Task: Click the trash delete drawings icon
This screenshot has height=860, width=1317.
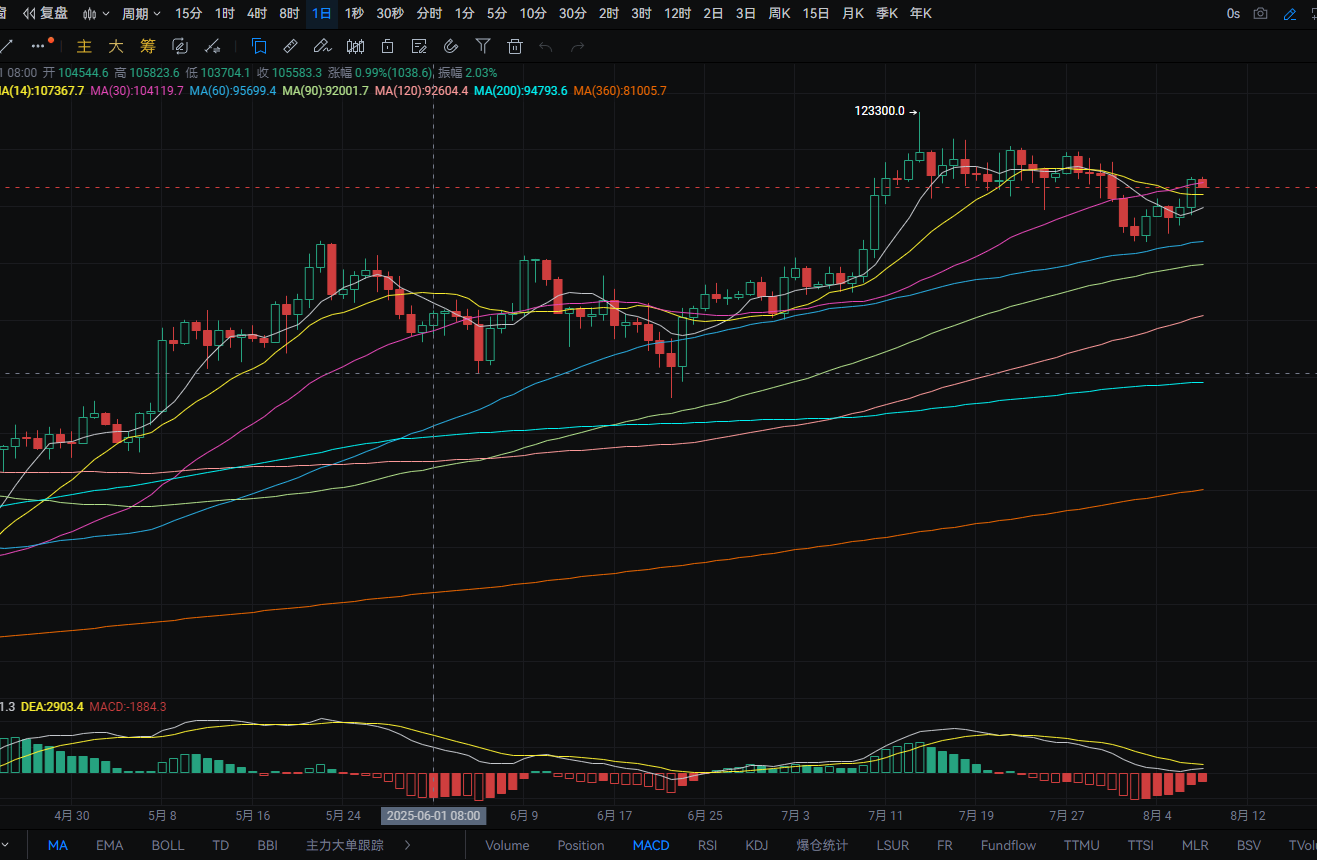Action: point(515,46)
